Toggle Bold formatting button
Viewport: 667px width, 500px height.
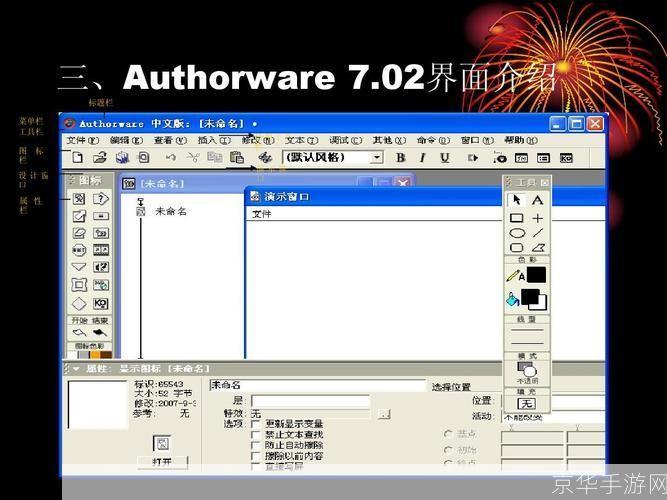[400, 158]
